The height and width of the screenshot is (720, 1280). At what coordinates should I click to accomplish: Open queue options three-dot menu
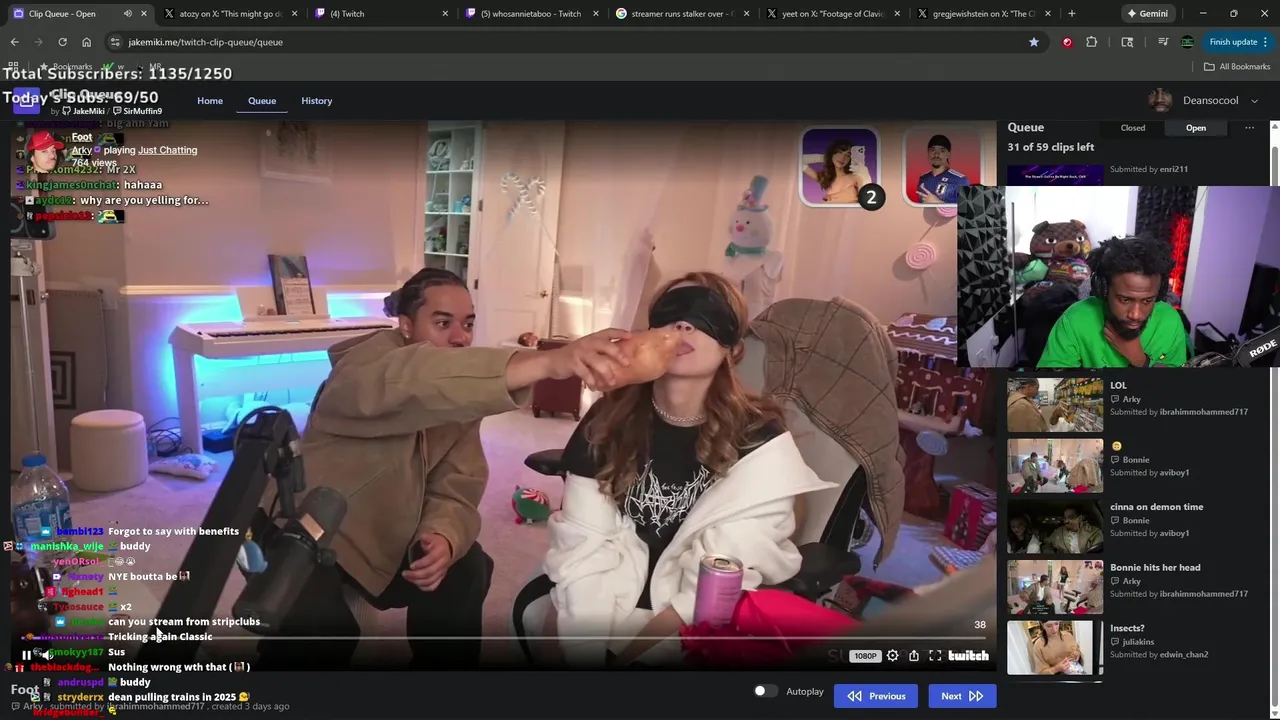[1249, 128]
